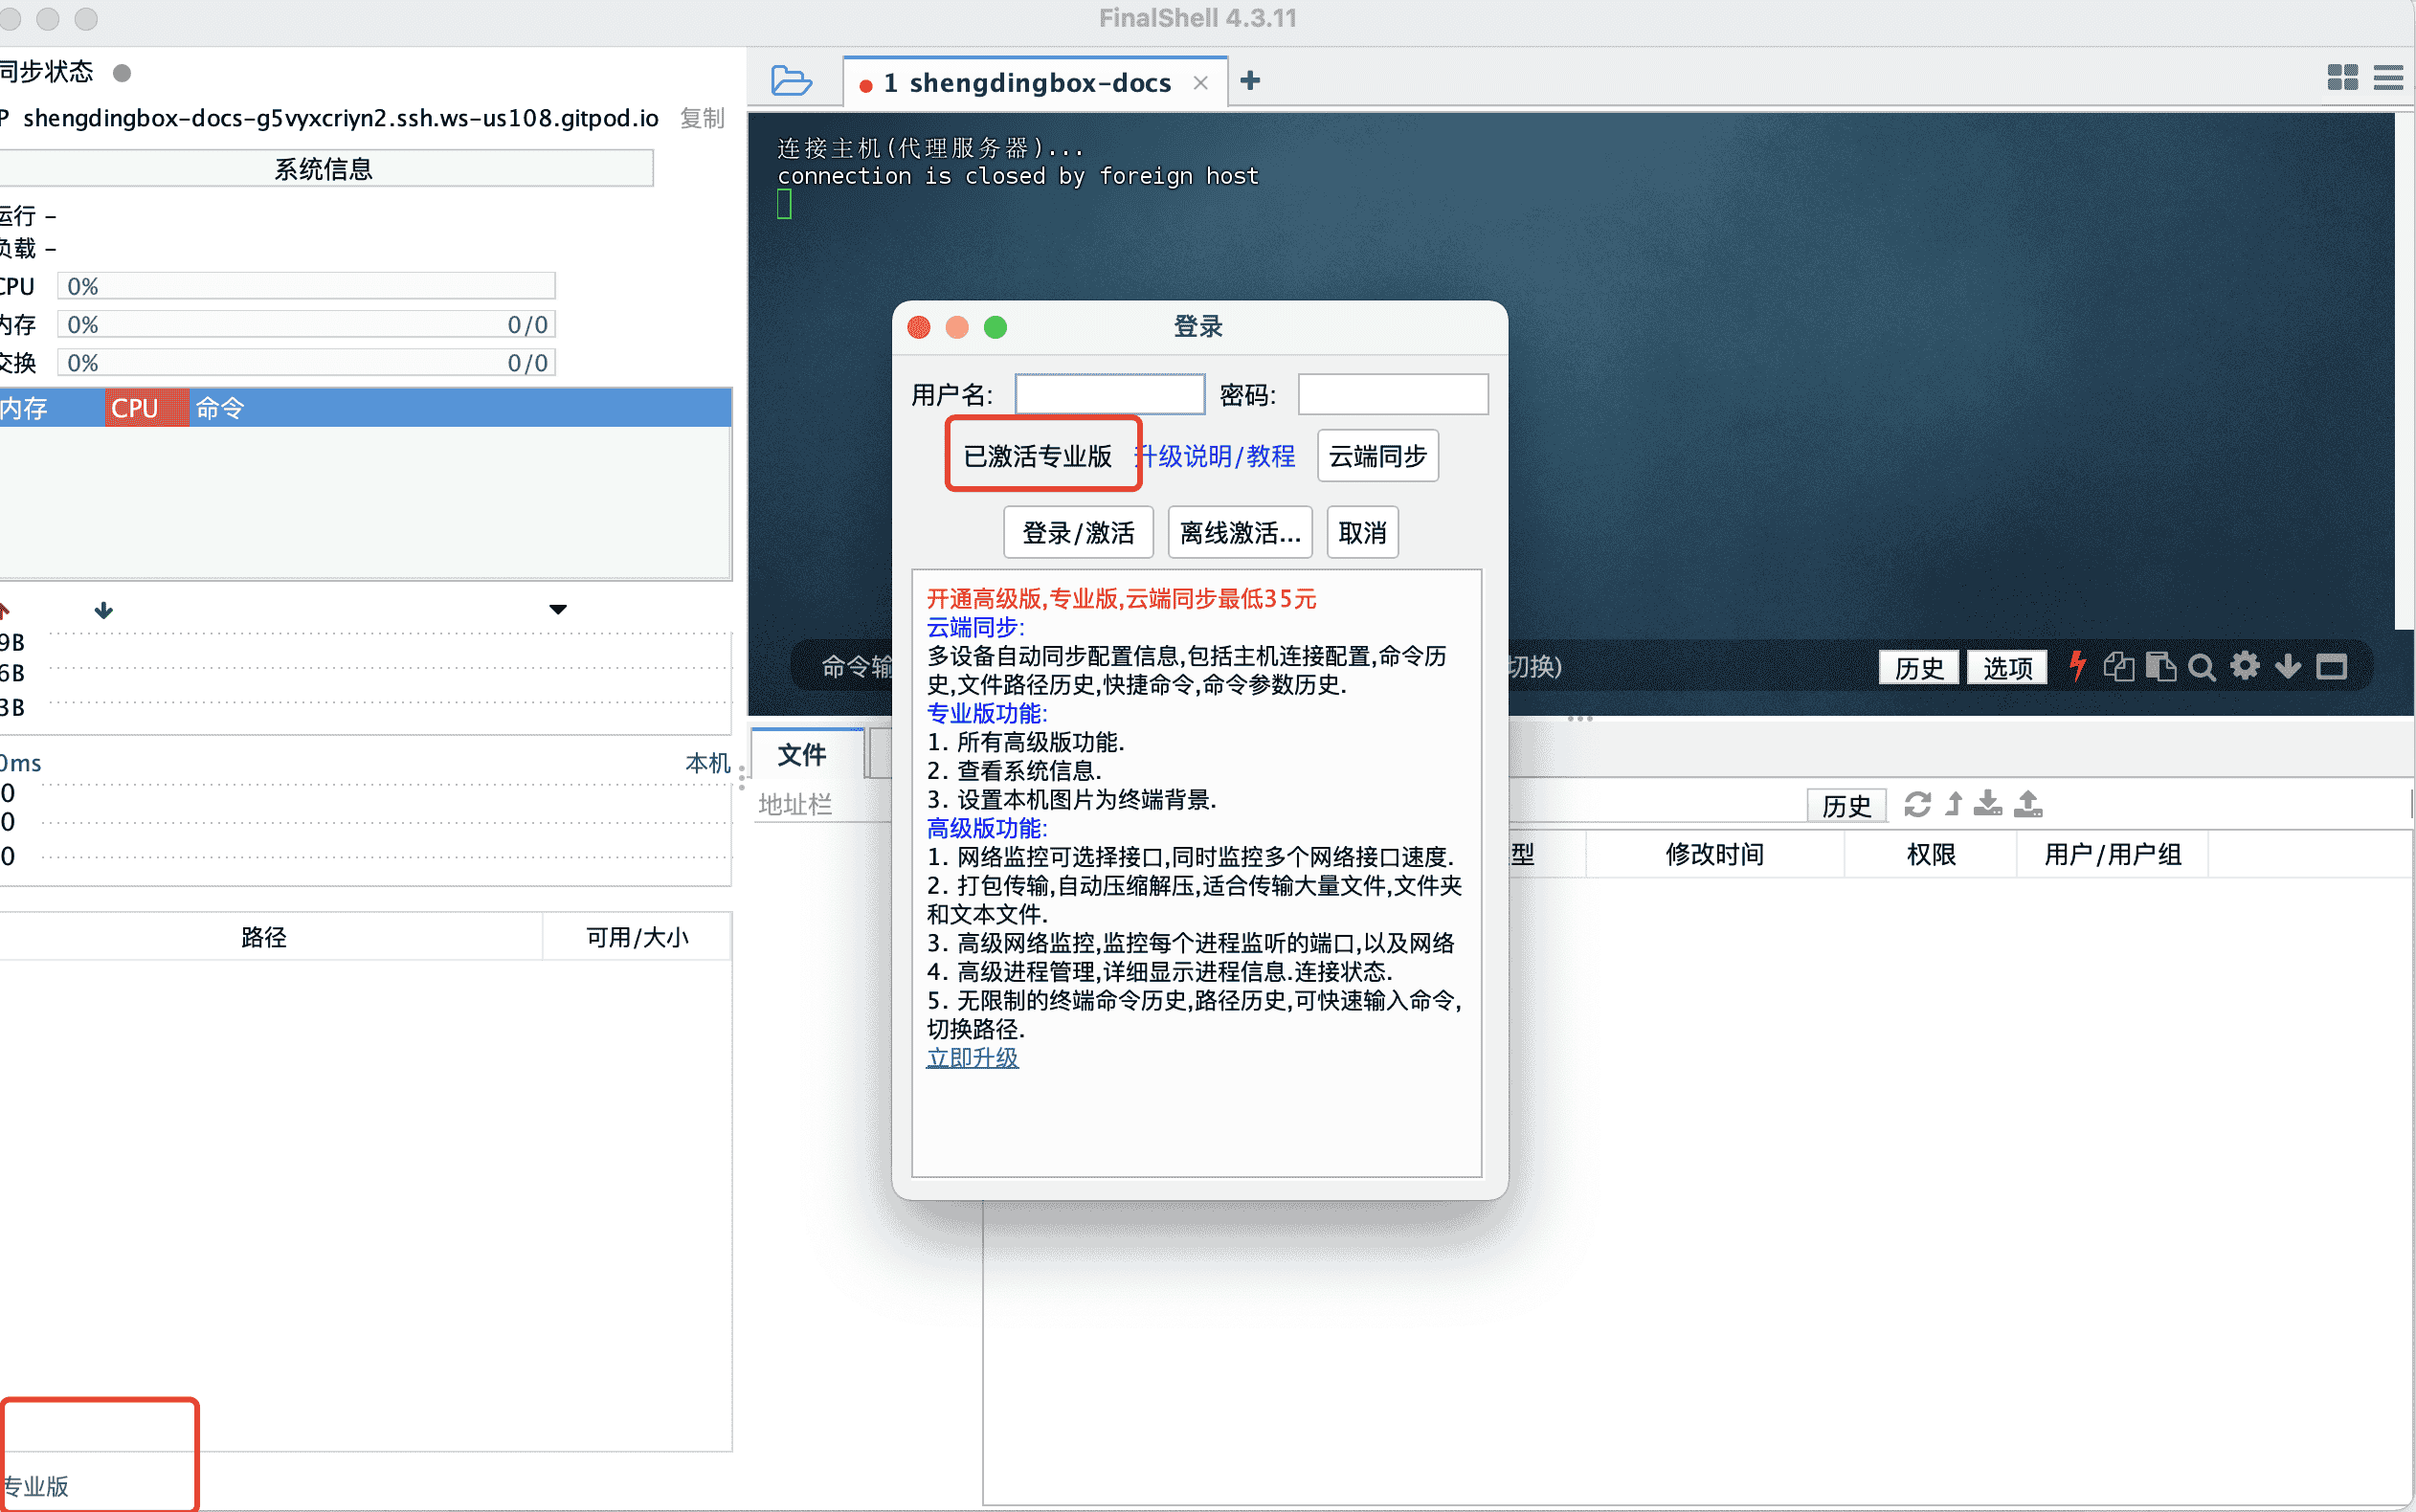Click the terminal paste icon
The width and height of the screenshot is (2416, 1512).
point(2160,666)
